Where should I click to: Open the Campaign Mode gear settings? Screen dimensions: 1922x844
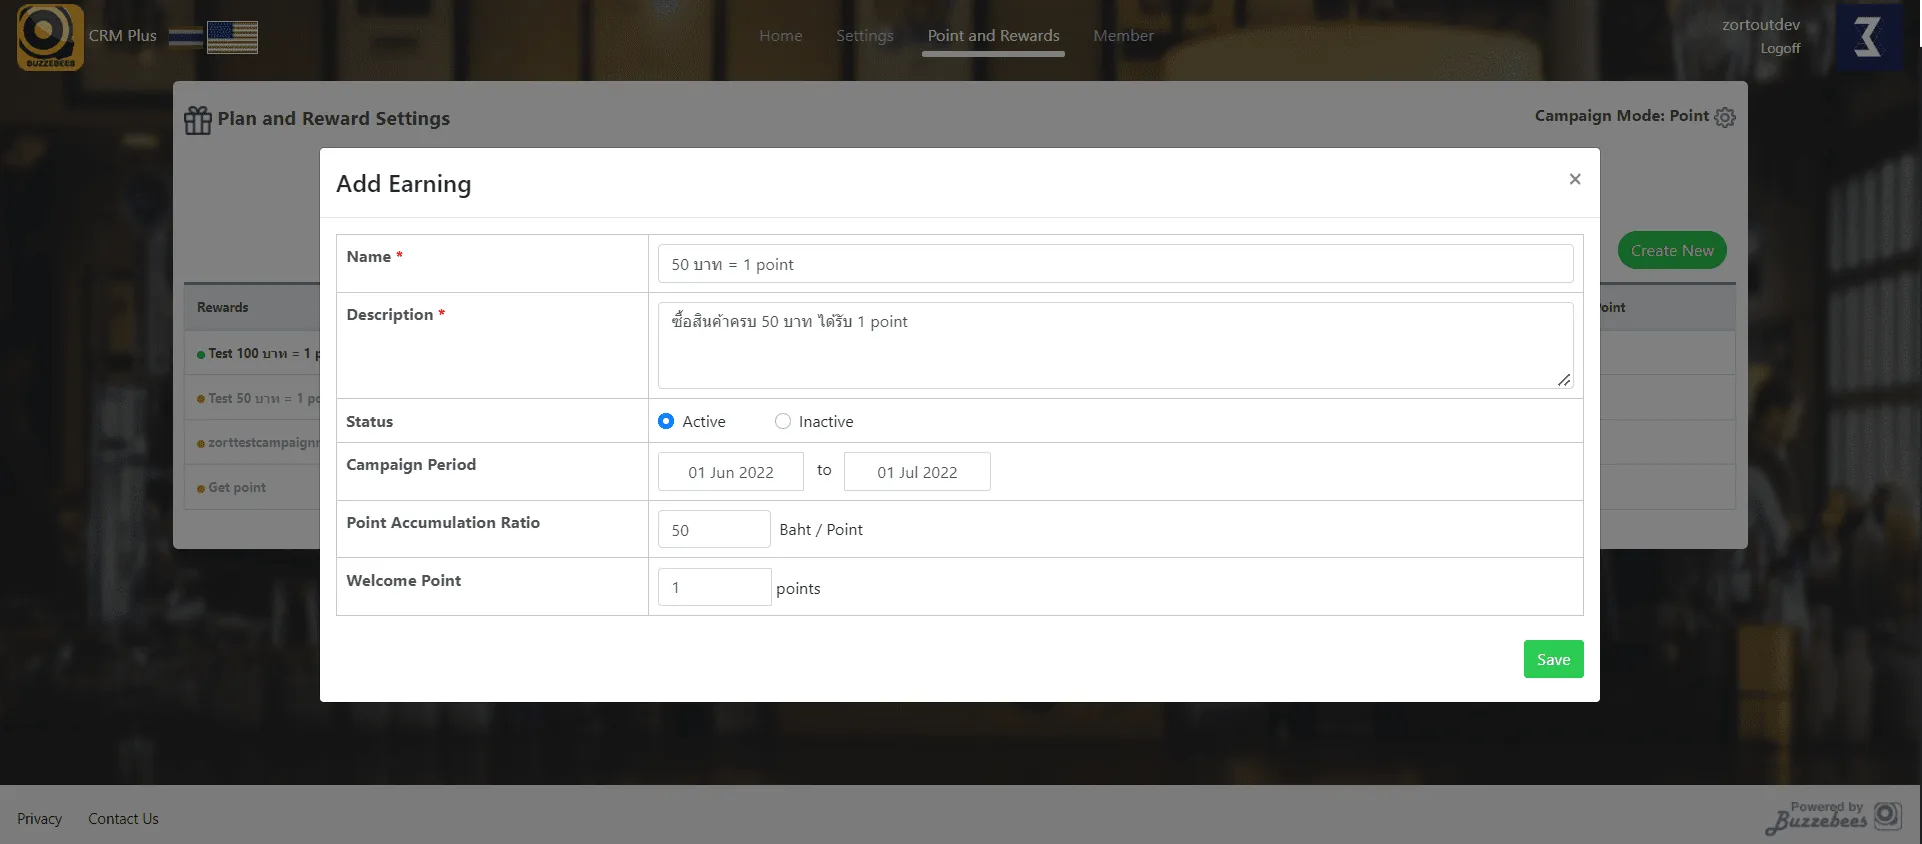tap(1725, 117)
